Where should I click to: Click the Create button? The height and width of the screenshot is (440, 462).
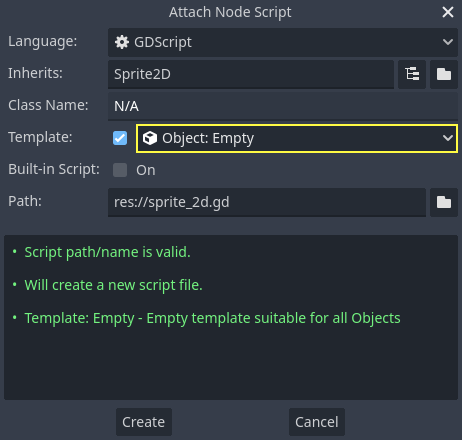[144, 422]
